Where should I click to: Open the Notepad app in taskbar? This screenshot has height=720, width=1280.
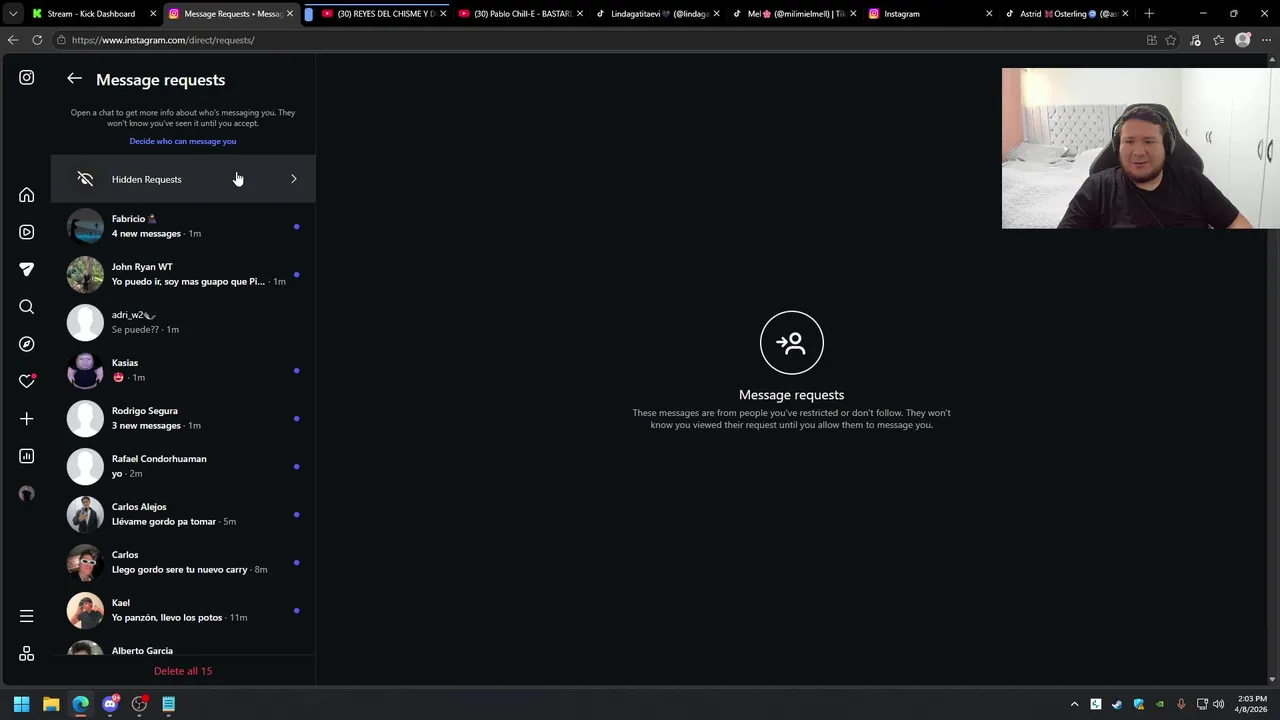click(x=169, y=704)
